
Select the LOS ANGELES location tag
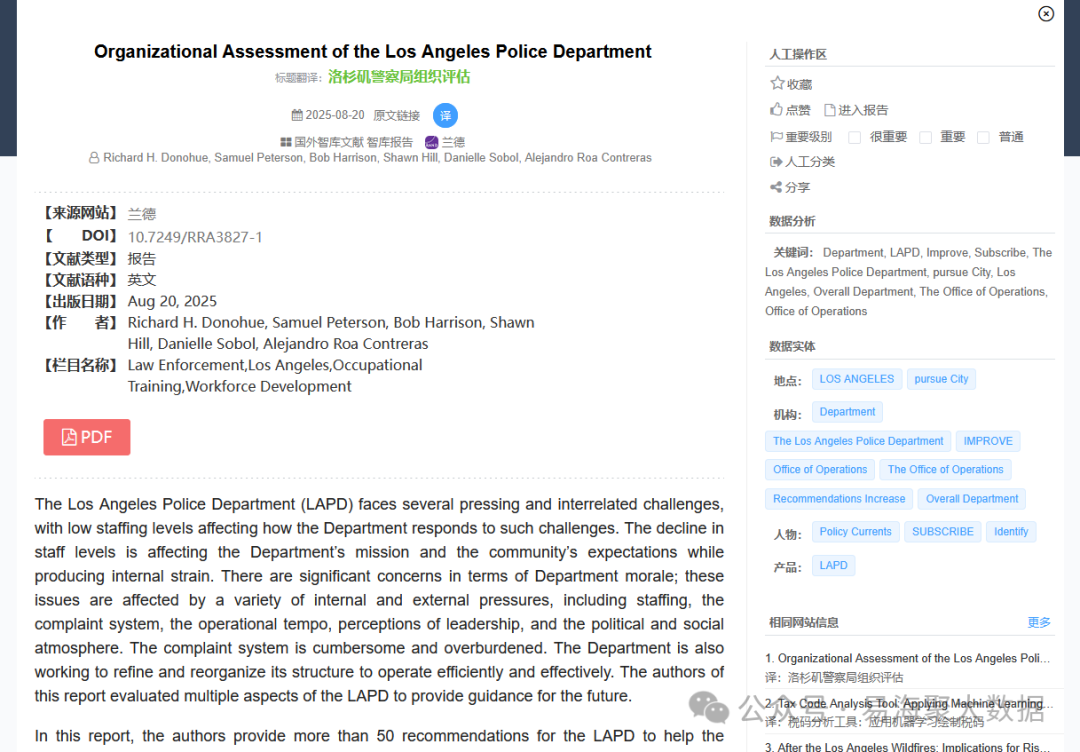click(857, 379)
